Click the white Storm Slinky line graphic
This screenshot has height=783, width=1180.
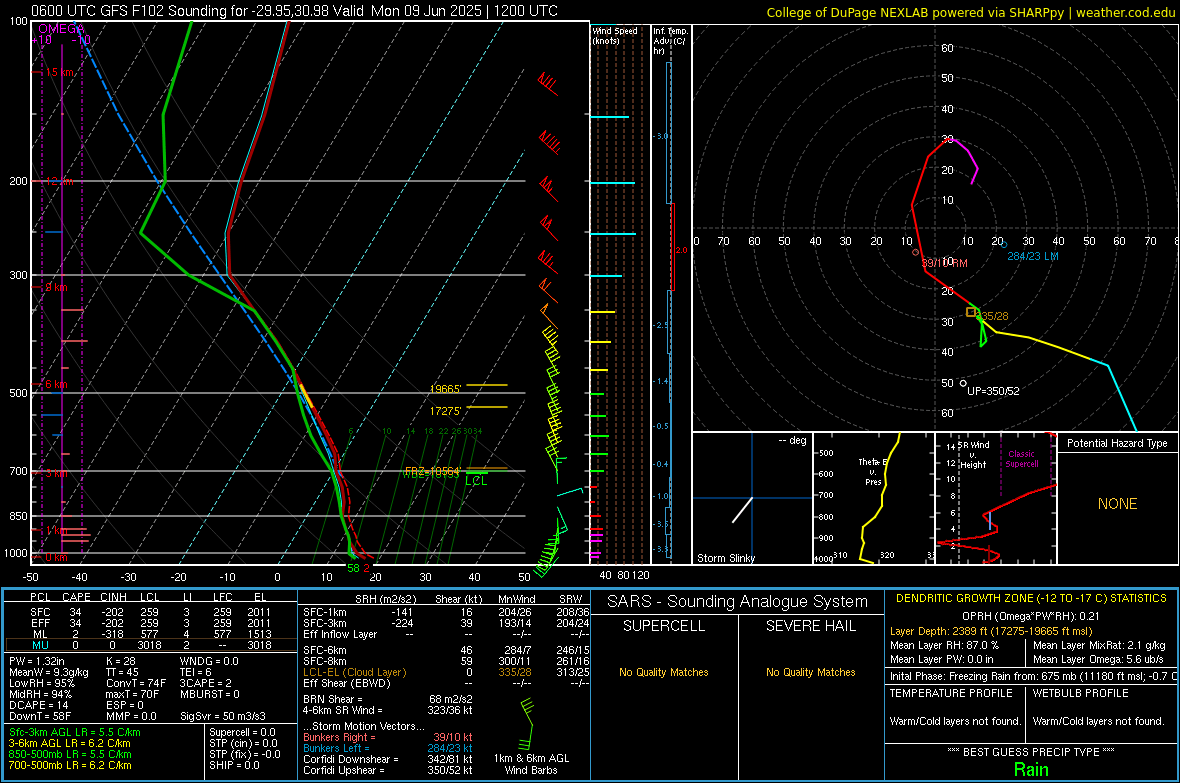pyautogui.click(x=742, y=510)
